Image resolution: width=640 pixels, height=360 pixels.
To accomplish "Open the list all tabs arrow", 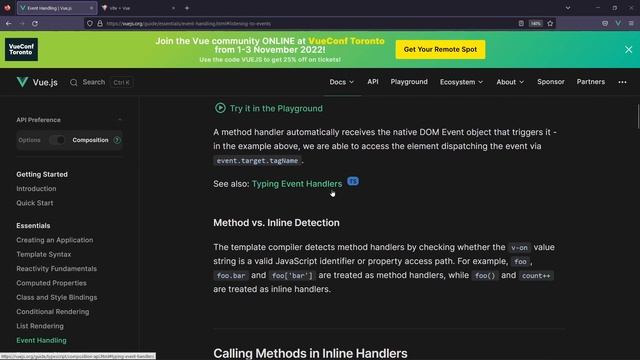I will click(x=568, y=8).
